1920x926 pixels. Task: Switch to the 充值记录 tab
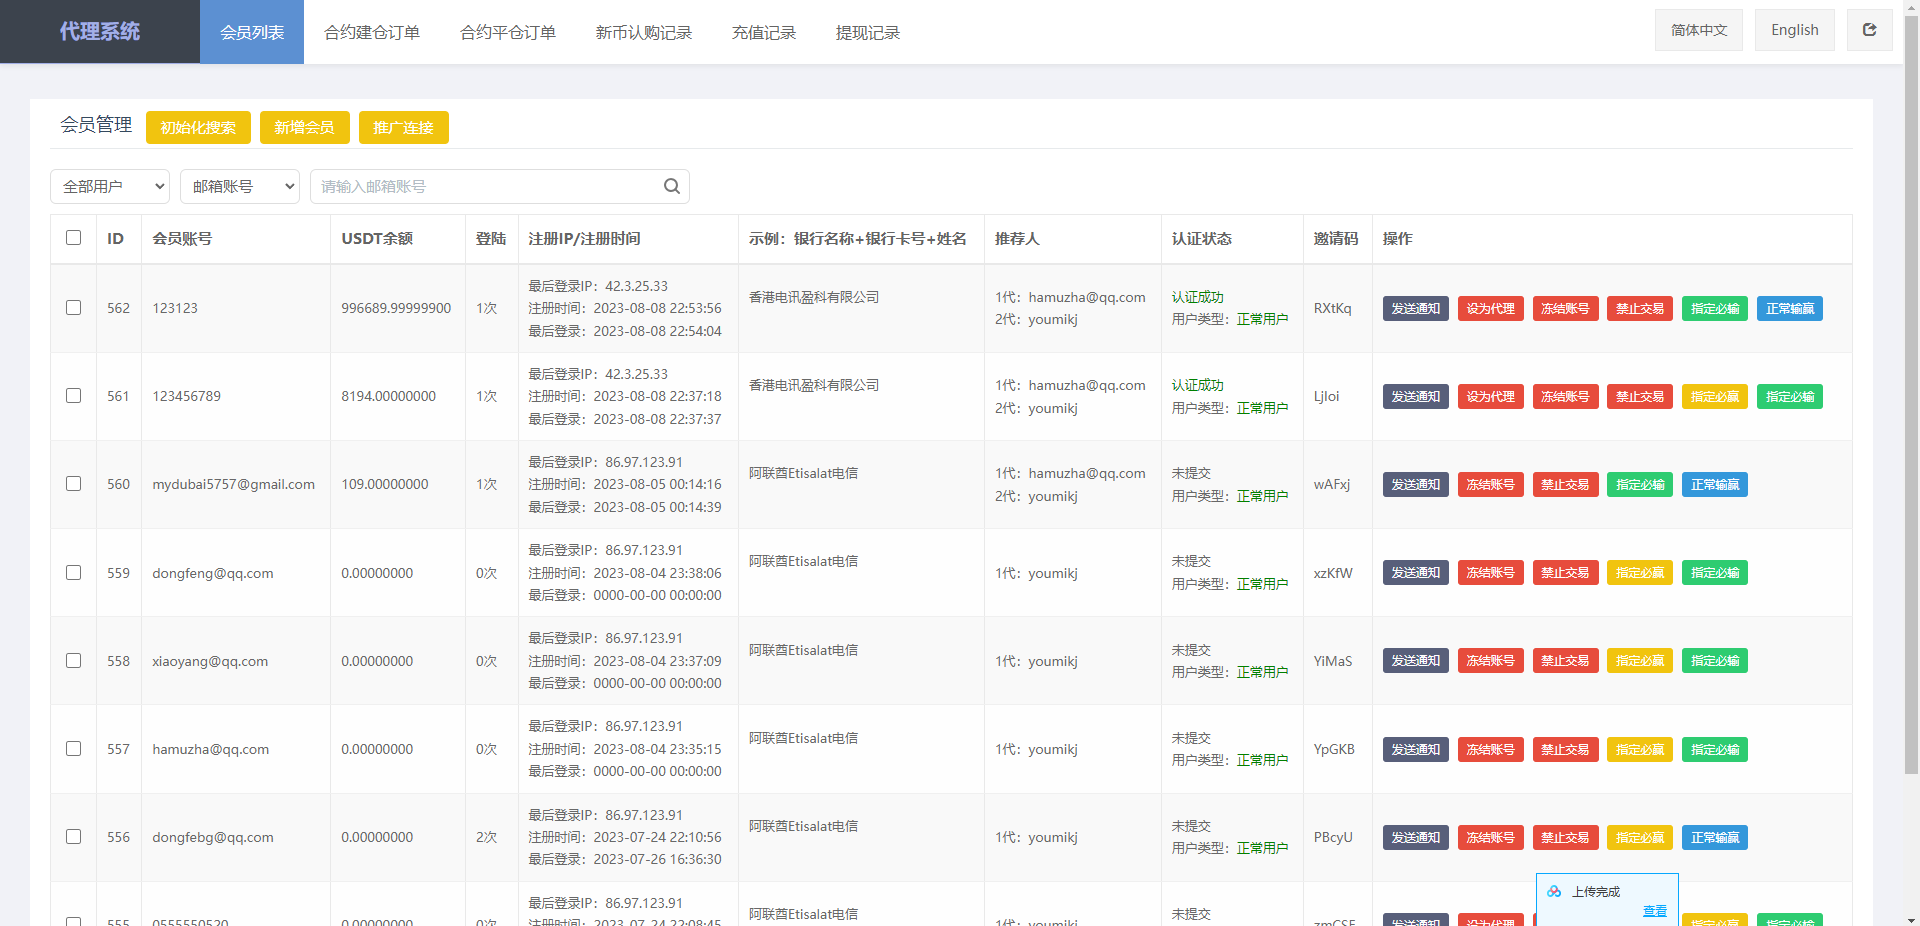[x=763, y=33]
